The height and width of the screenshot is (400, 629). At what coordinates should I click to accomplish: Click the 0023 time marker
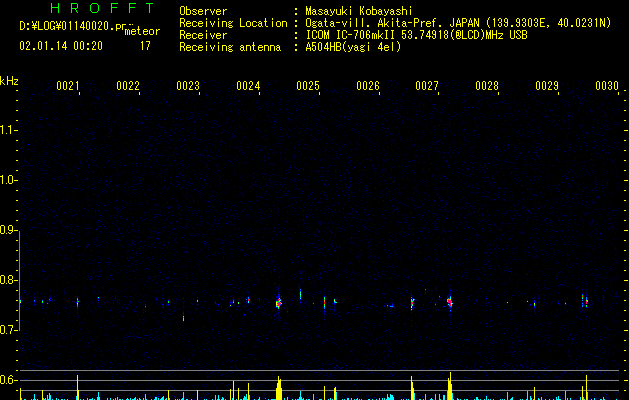(188, 86)
